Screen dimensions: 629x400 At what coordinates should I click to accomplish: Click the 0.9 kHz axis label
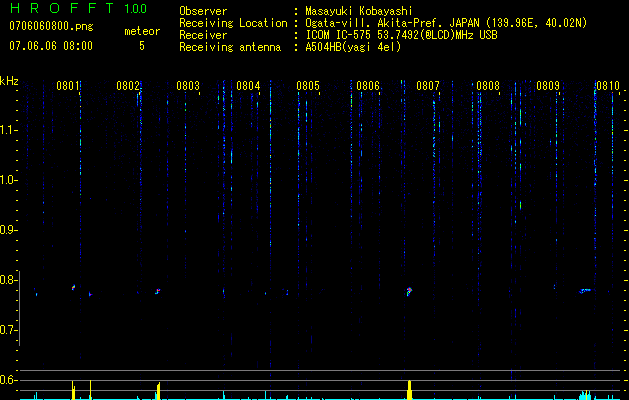(x=8, y=230)
